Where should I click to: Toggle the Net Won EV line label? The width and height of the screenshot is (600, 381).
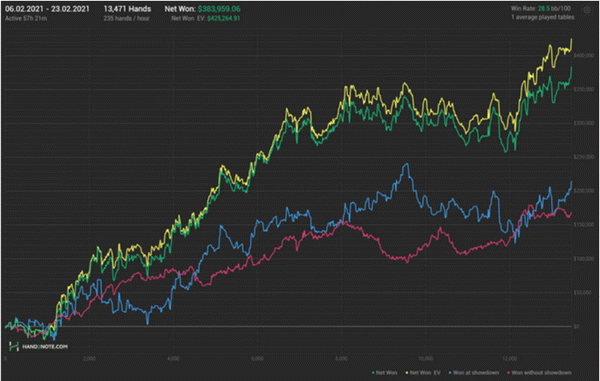coord(425,373)
